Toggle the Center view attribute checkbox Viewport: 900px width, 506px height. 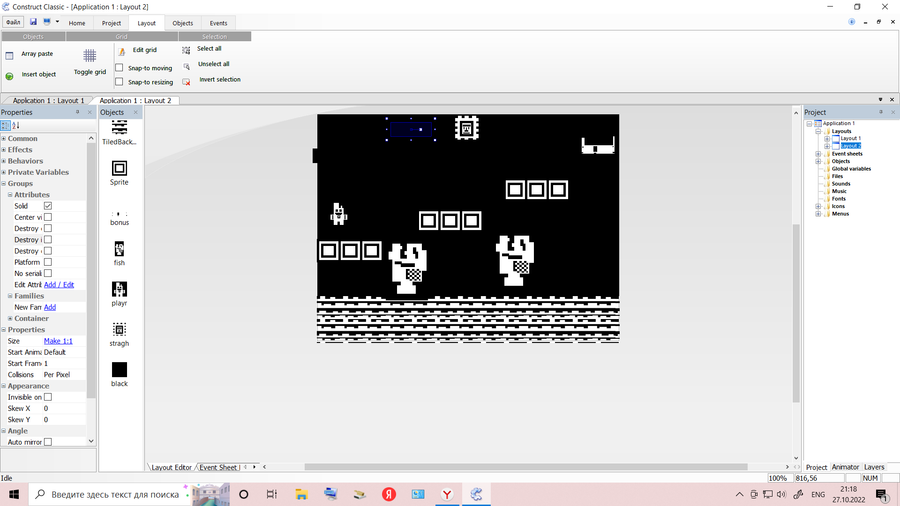48,217
